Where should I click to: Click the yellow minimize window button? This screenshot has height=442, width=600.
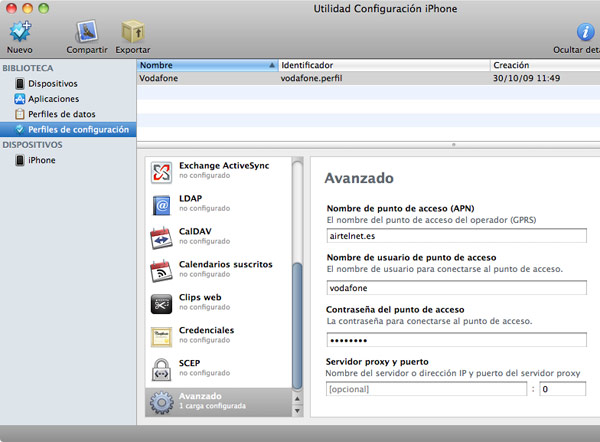(28, 8)
